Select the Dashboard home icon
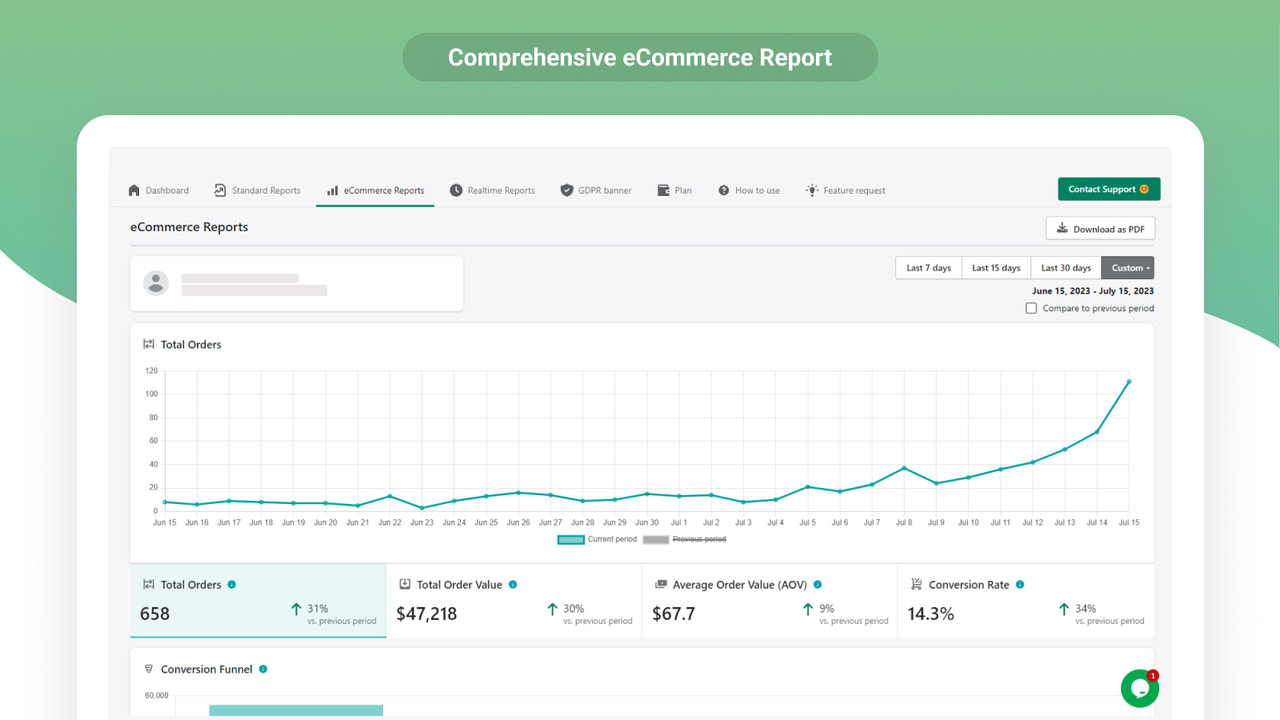The height and width of the screenshot is (720, 1280). (133, 189)
